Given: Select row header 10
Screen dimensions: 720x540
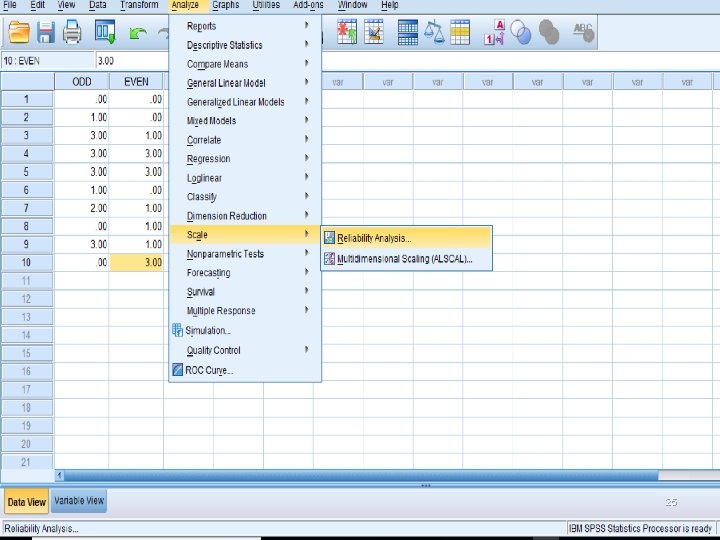Looking at the screenshot, I should click(x=27, y=263).
